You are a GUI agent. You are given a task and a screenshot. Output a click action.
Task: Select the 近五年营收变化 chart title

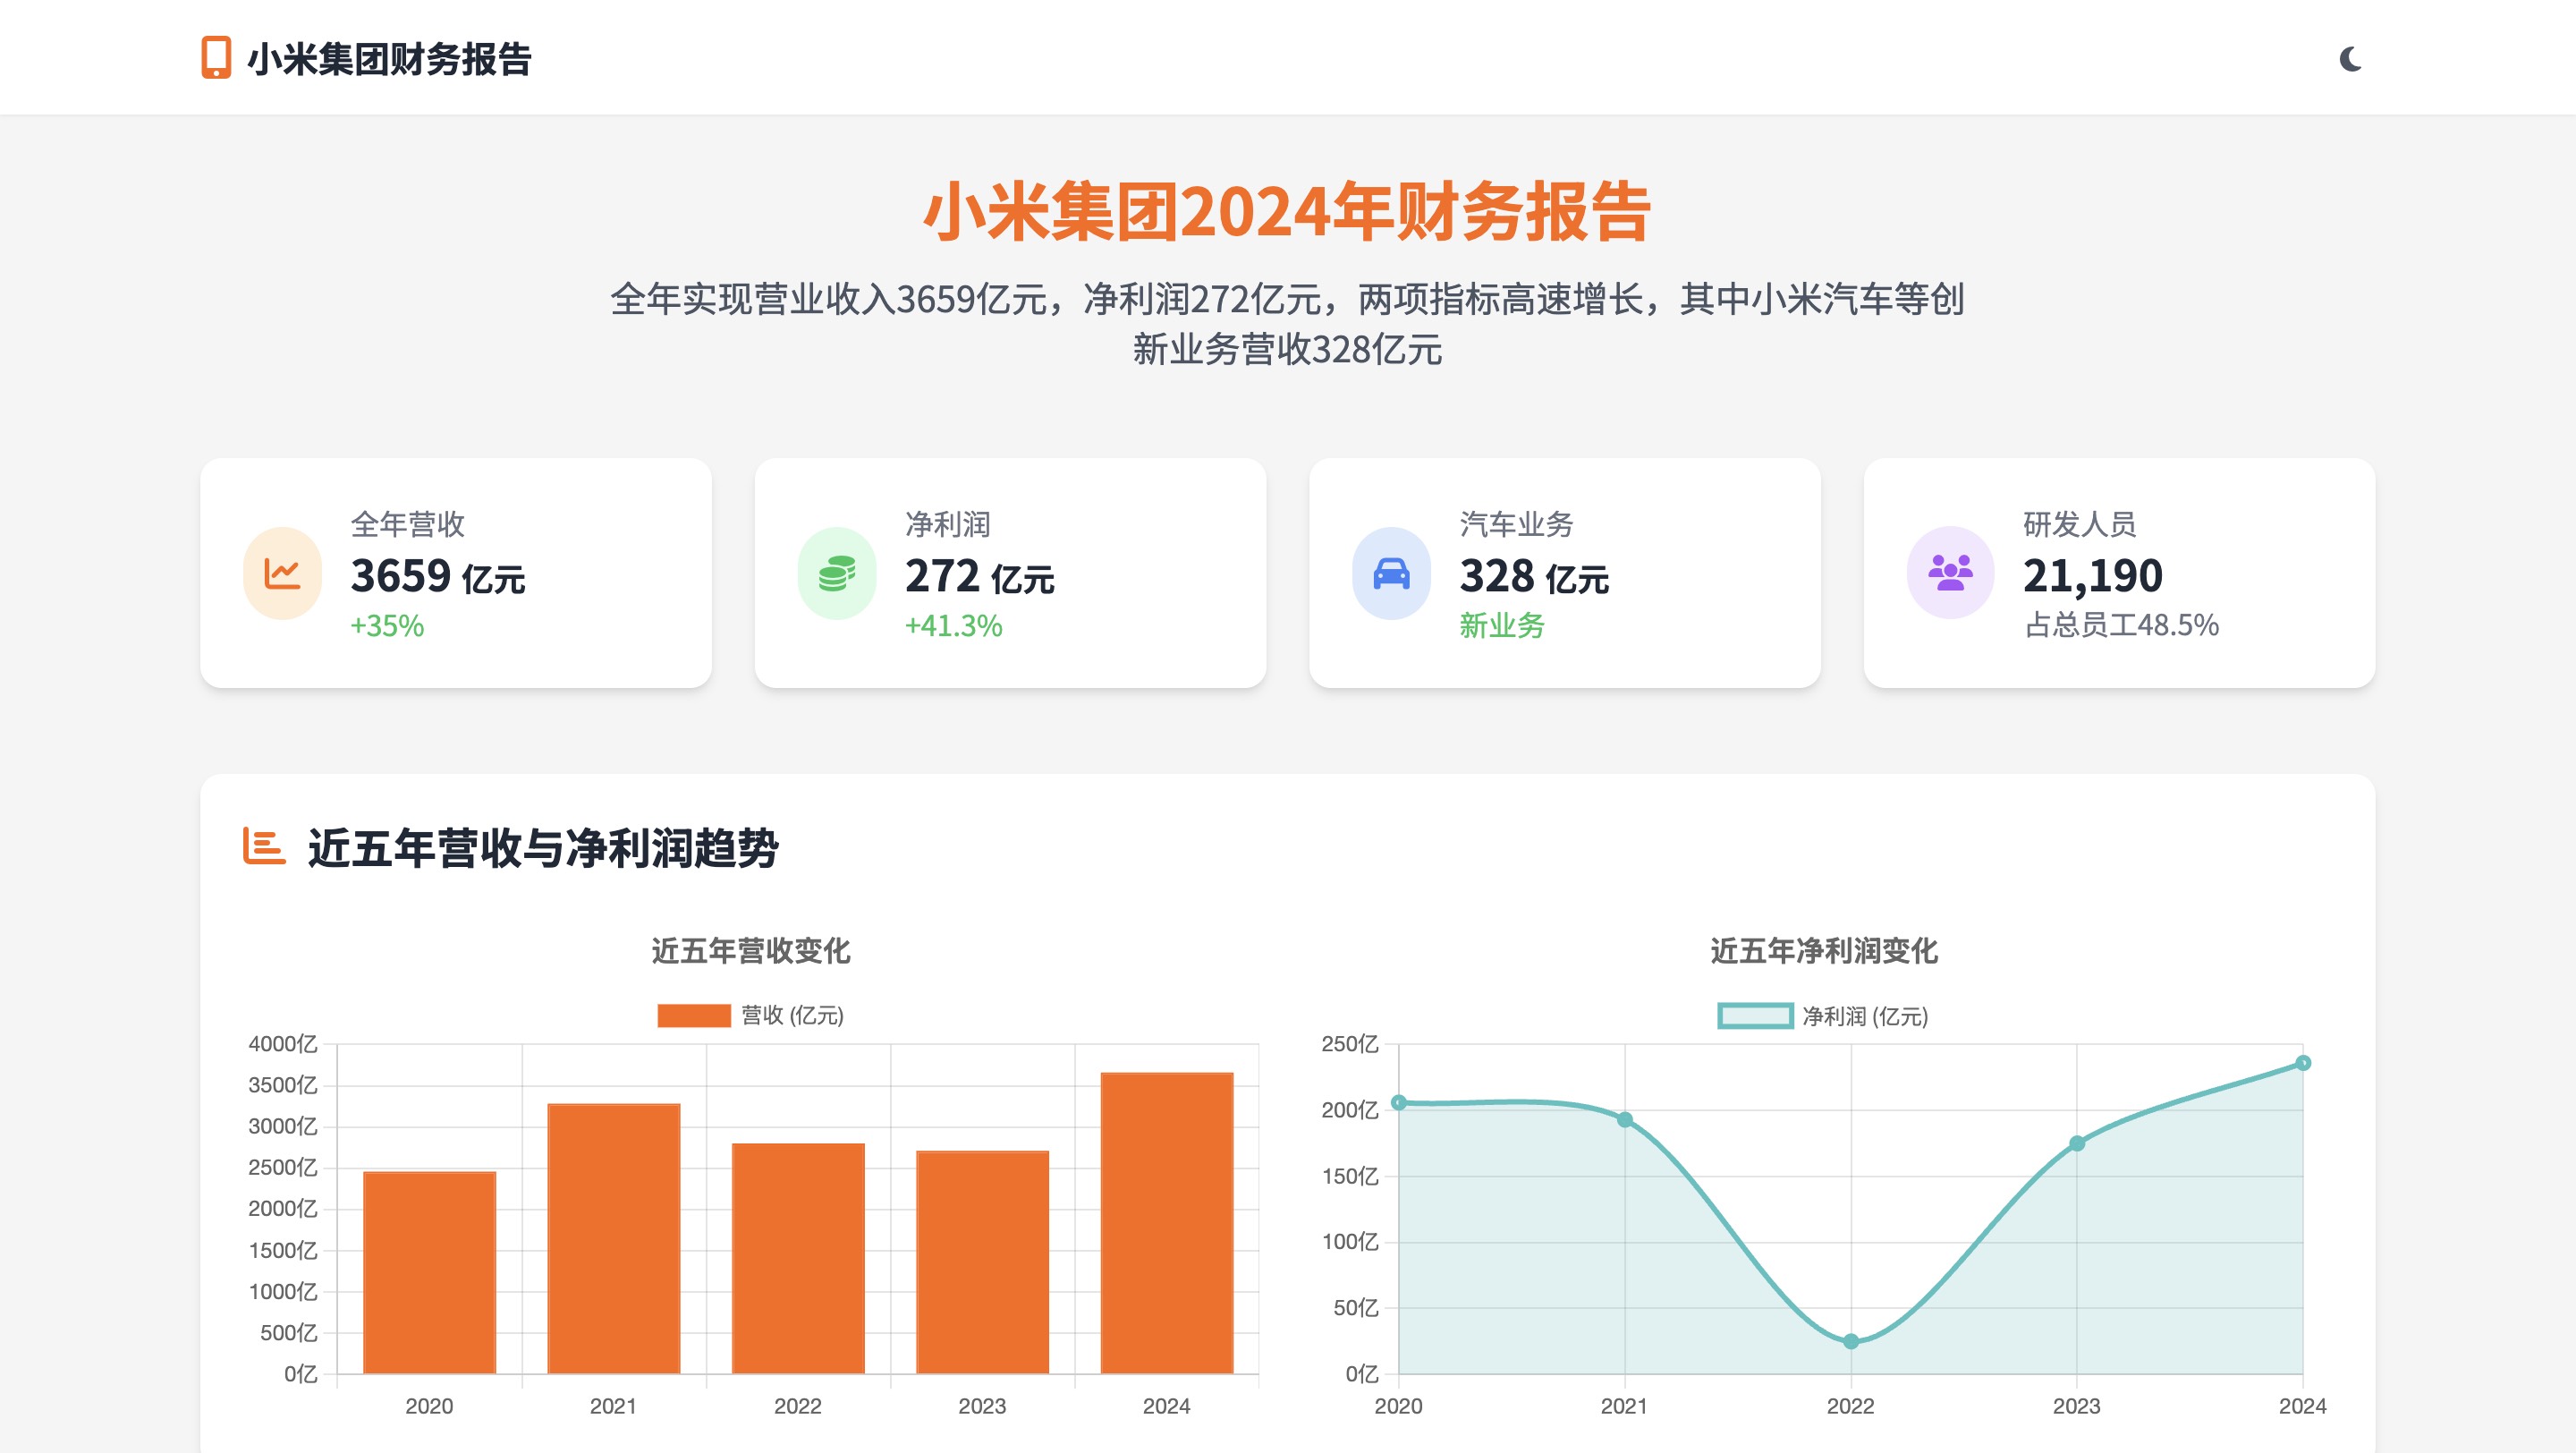pos(752,953)
